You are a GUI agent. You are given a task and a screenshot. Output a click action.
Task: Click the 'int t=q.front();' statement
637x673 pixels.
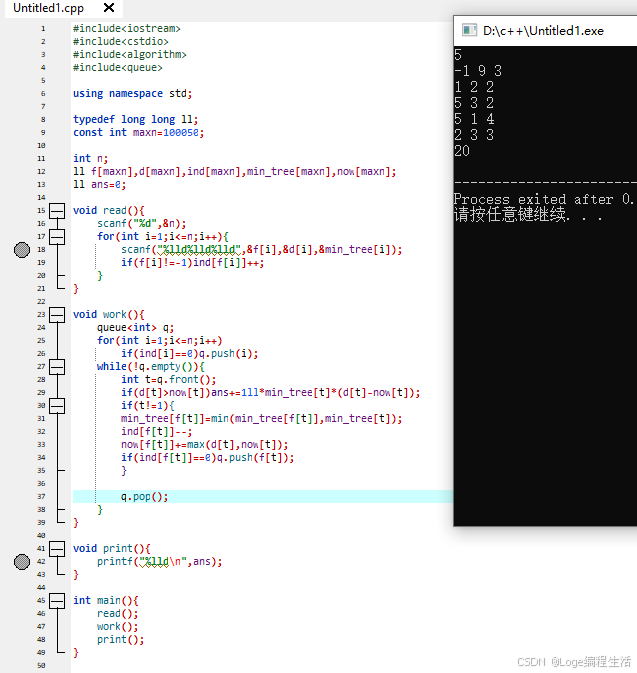click(168, 379)
